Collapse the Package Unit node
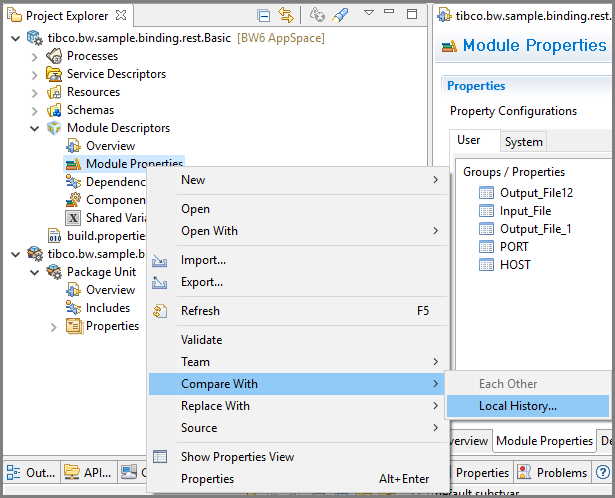Image resolution: width=615 pixels, height=498 pixels. [x=35, y=273]
